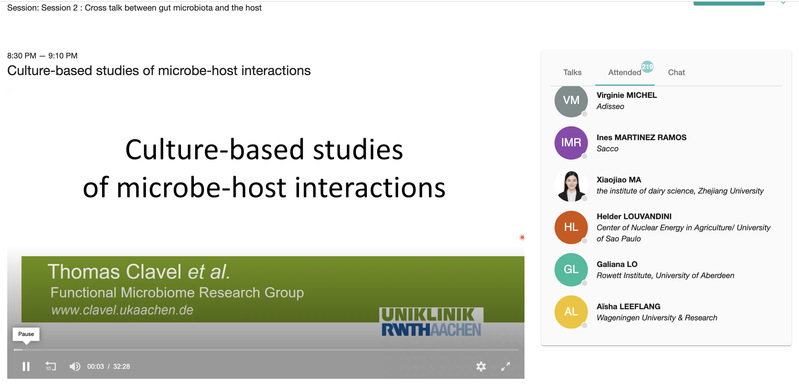Switch to the Talks tab
Viewport: 799px width, 391px height.
coord(572,72)
